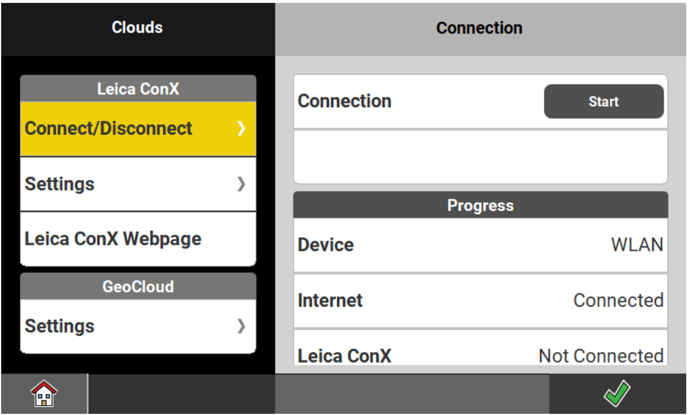Click the Connection panel title
The height and width of the screenshot is (415, 688).
tap(480, 28)
